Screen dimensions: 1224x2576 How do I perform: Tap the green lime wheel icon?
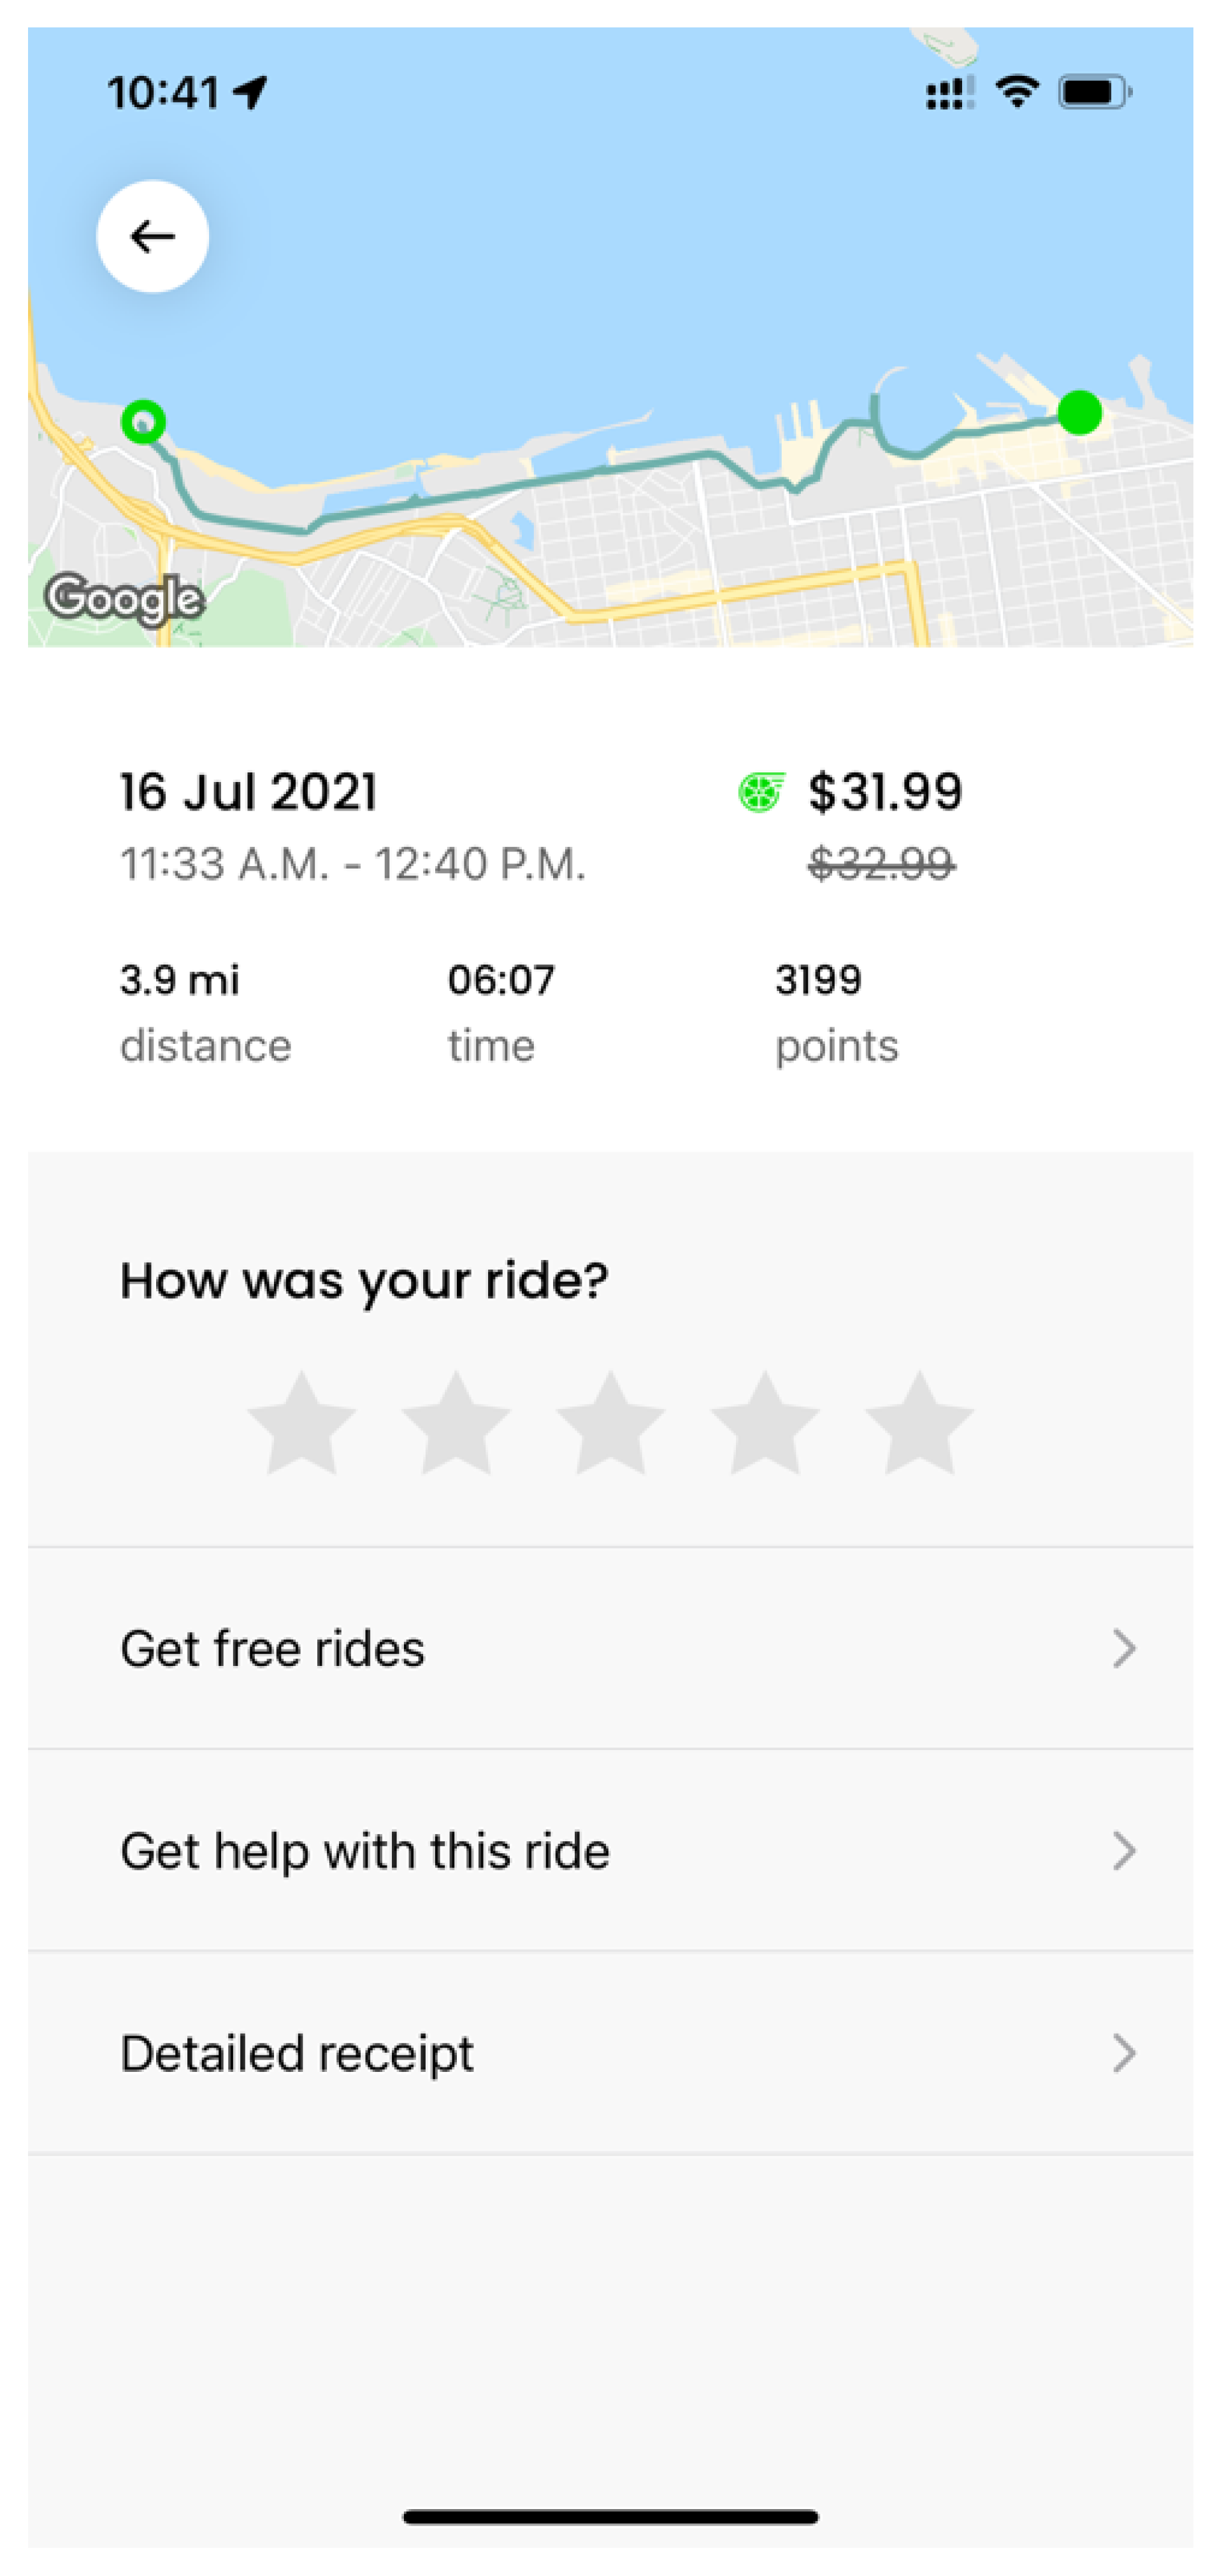tap(761, 793)
